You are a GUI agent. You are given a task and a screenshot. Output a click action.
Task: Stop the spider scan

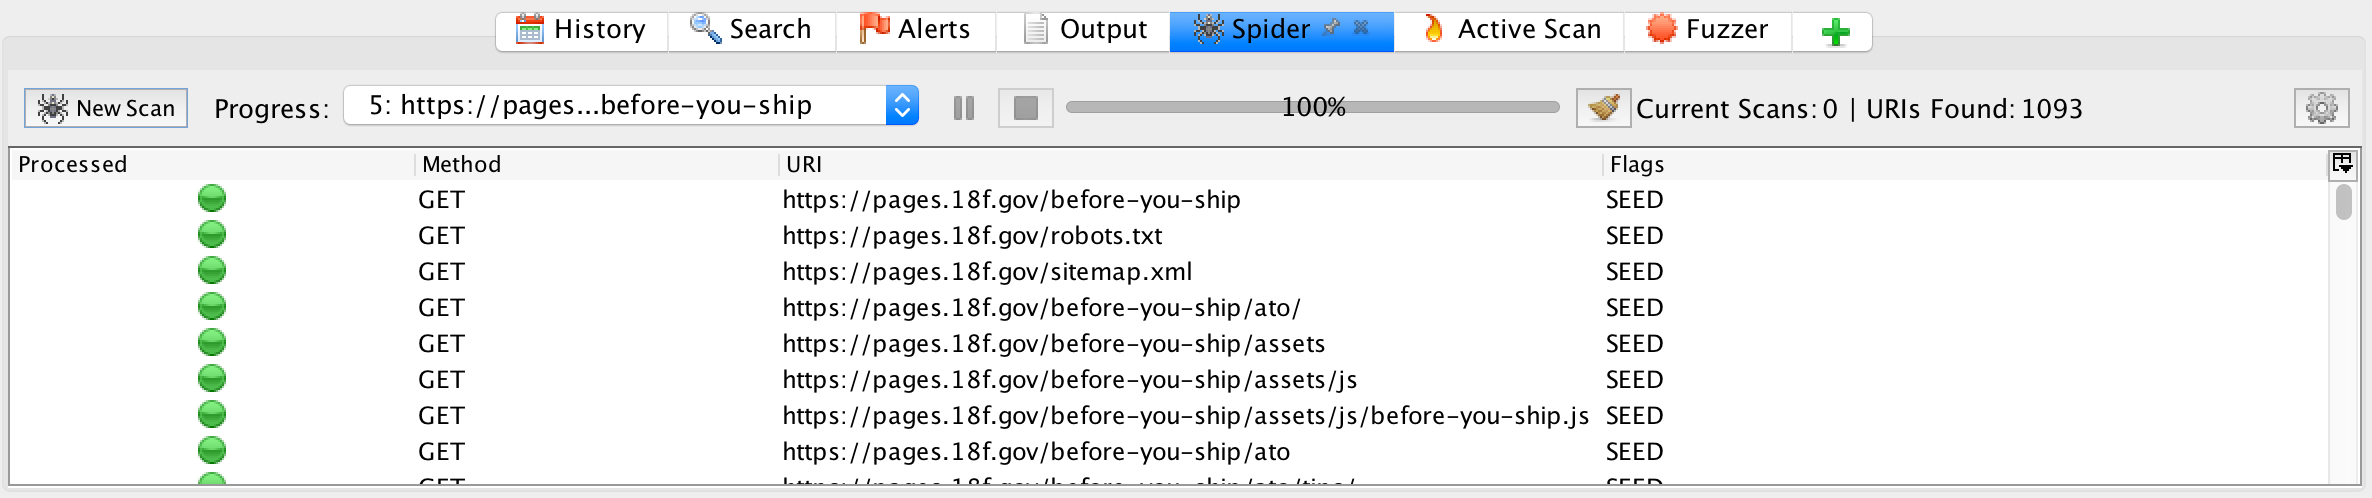[x=1025, y=108]
